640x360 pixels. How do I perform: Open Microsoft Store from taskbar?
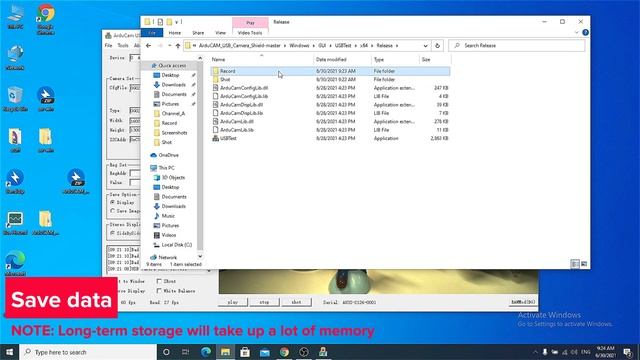pos(245,352)
